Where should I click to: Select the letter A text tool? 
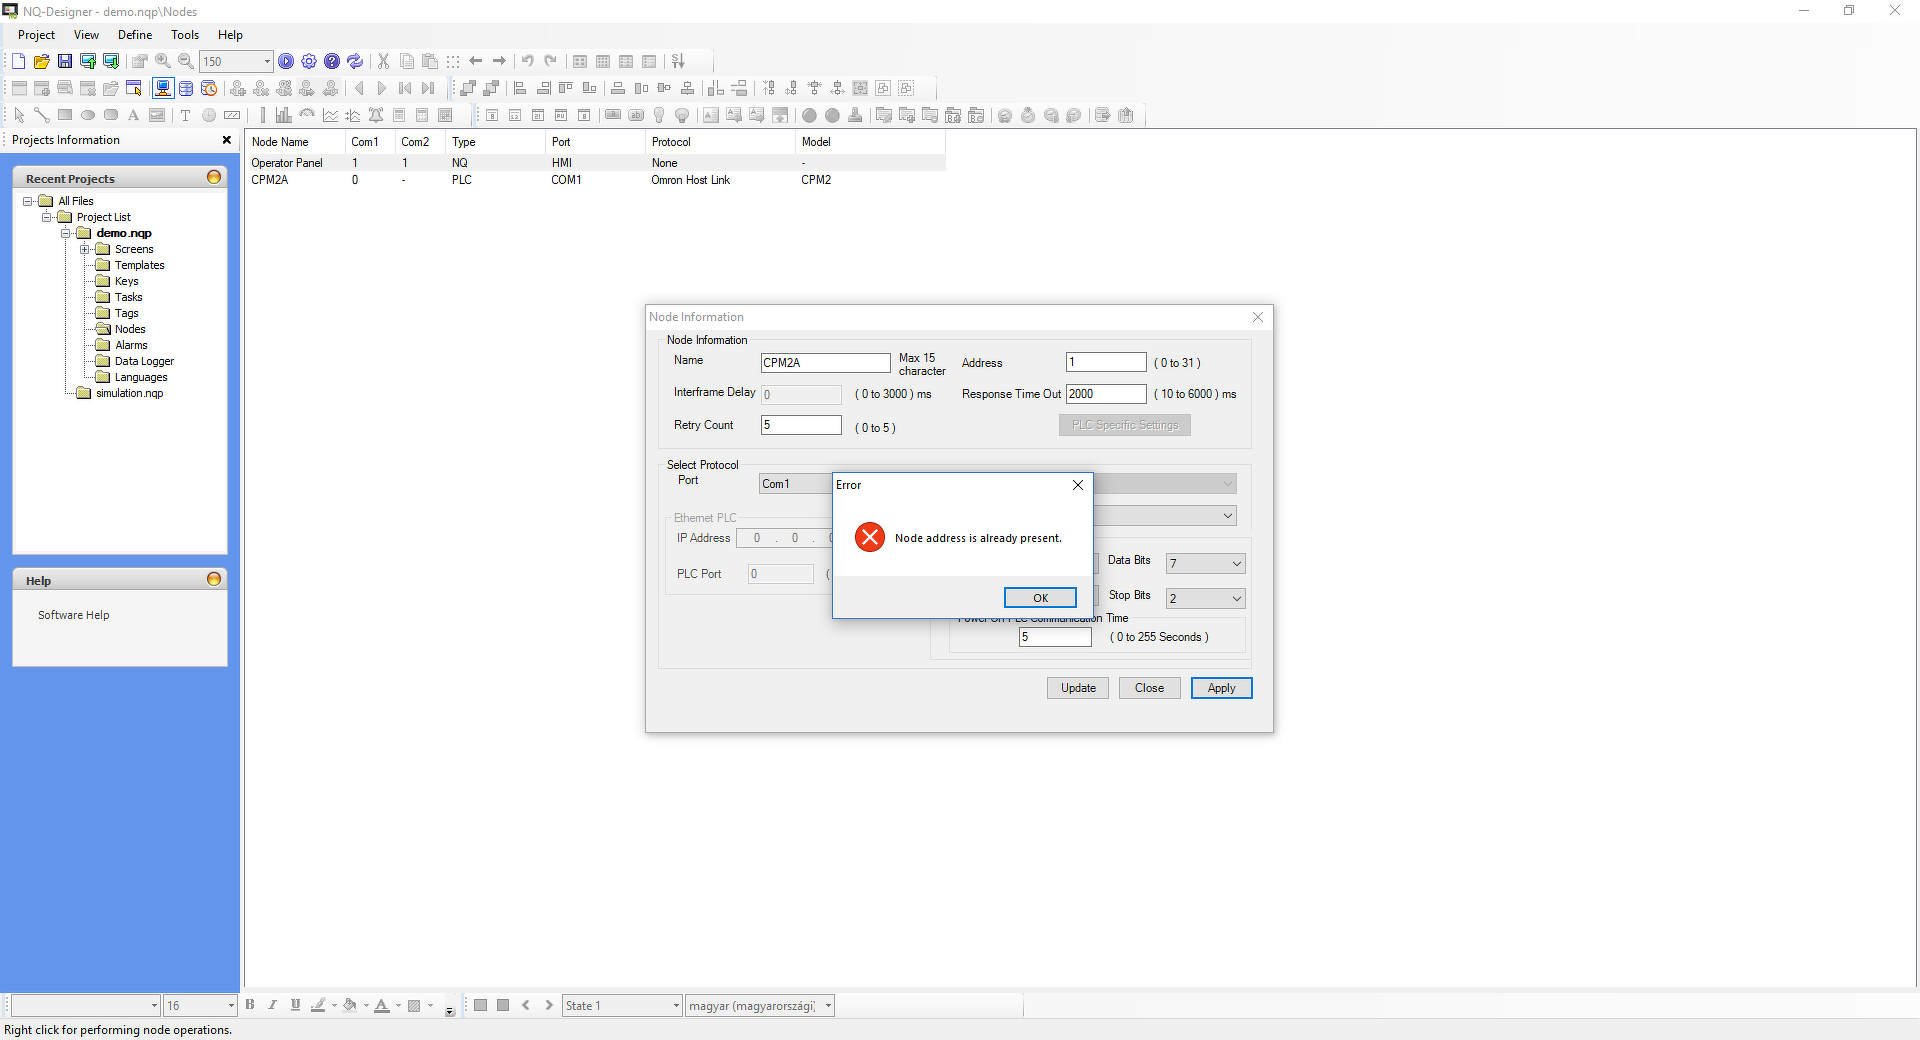point(133,115)
